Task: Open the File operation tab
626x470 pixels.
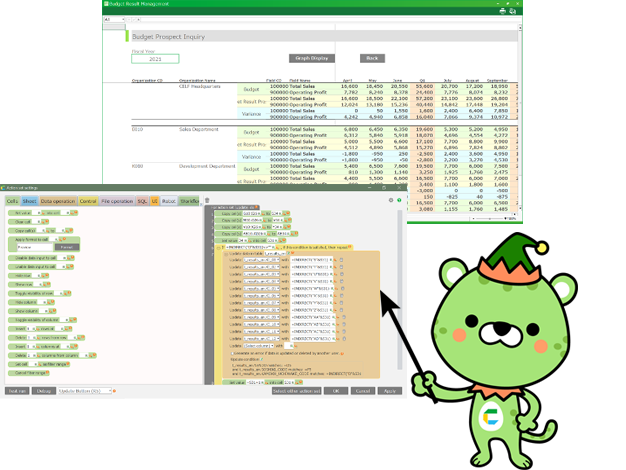Action: pos(117,201)
